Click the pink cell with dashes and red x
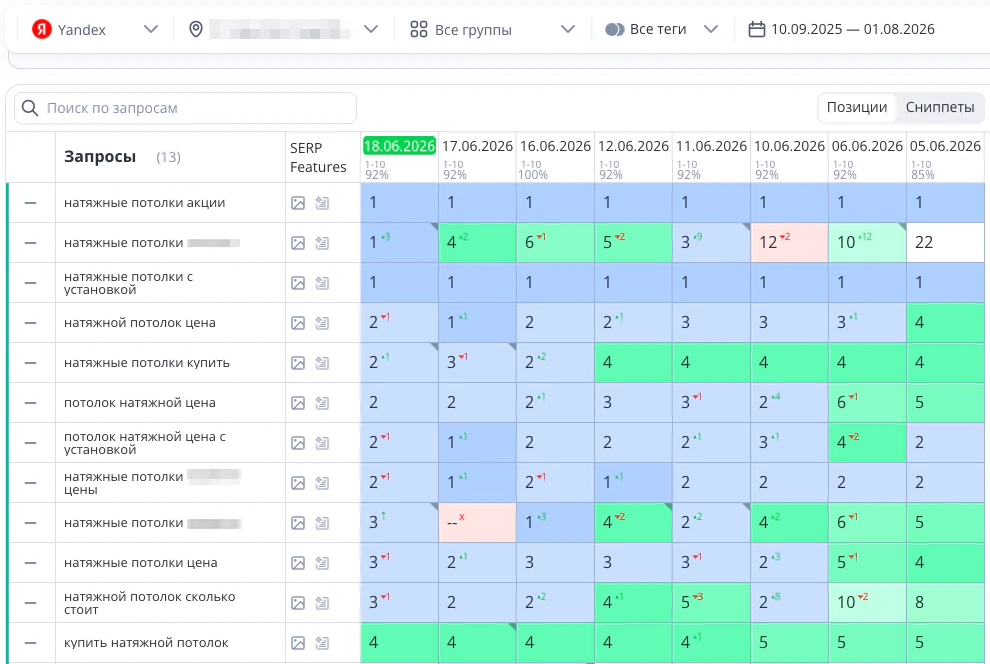Screen dimensions: 990x664 477,523
